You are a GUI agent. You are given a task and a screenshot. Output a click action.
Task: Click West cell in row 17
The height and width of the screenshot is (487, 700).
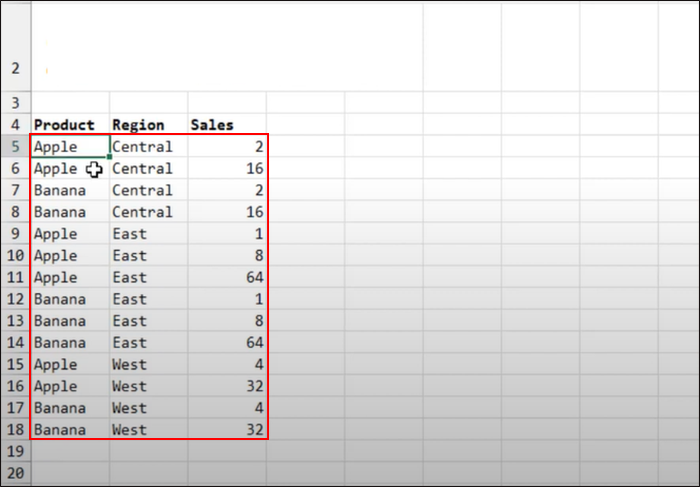pos(130,408)
